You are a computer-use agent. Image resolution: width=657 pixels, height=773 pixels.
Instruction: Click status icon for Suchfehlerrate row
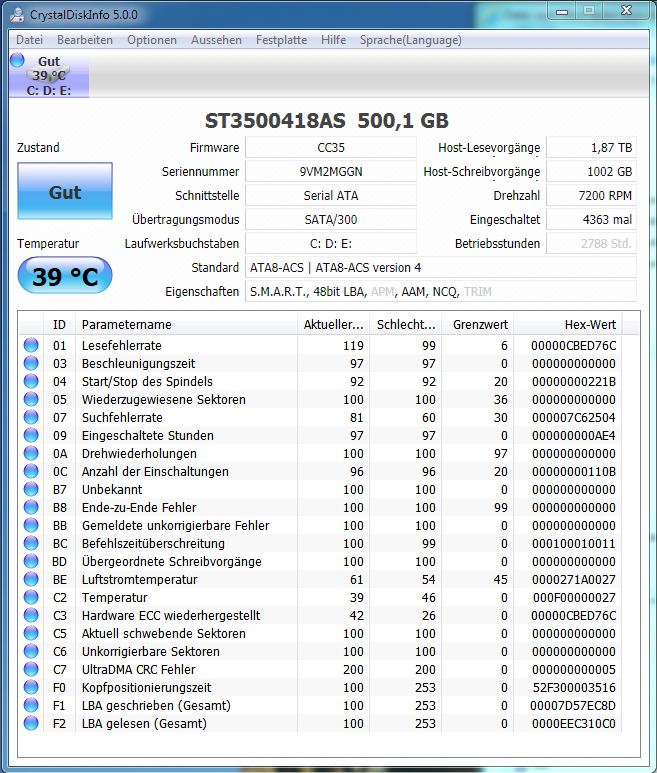click(x=31, y=417)
